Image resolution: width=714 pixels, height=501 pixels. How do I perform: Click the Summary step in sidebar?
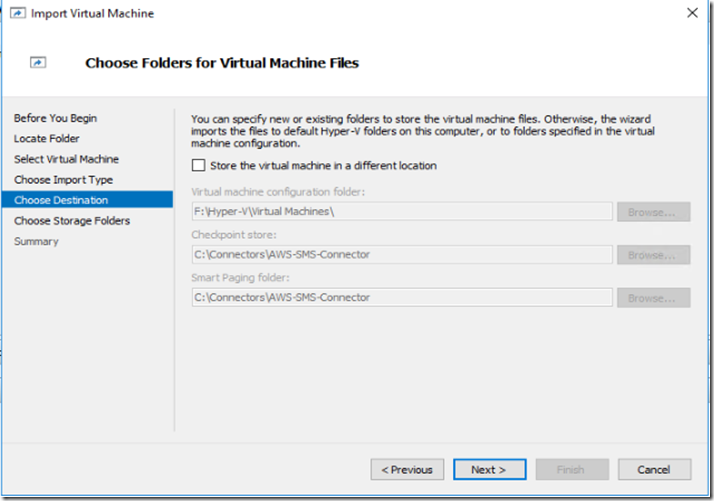(x=36, y=241)
